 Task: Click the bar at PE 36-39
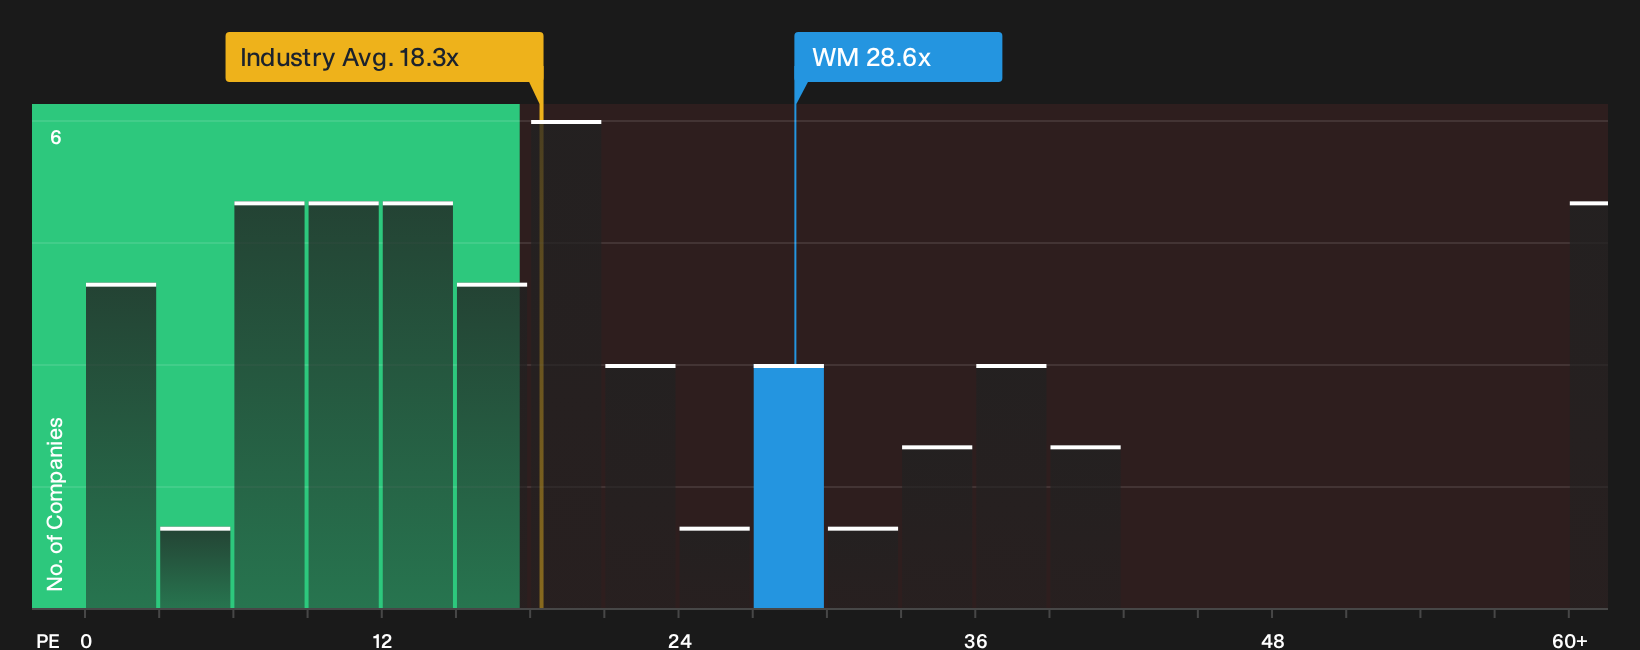(x=1011, y=486)
